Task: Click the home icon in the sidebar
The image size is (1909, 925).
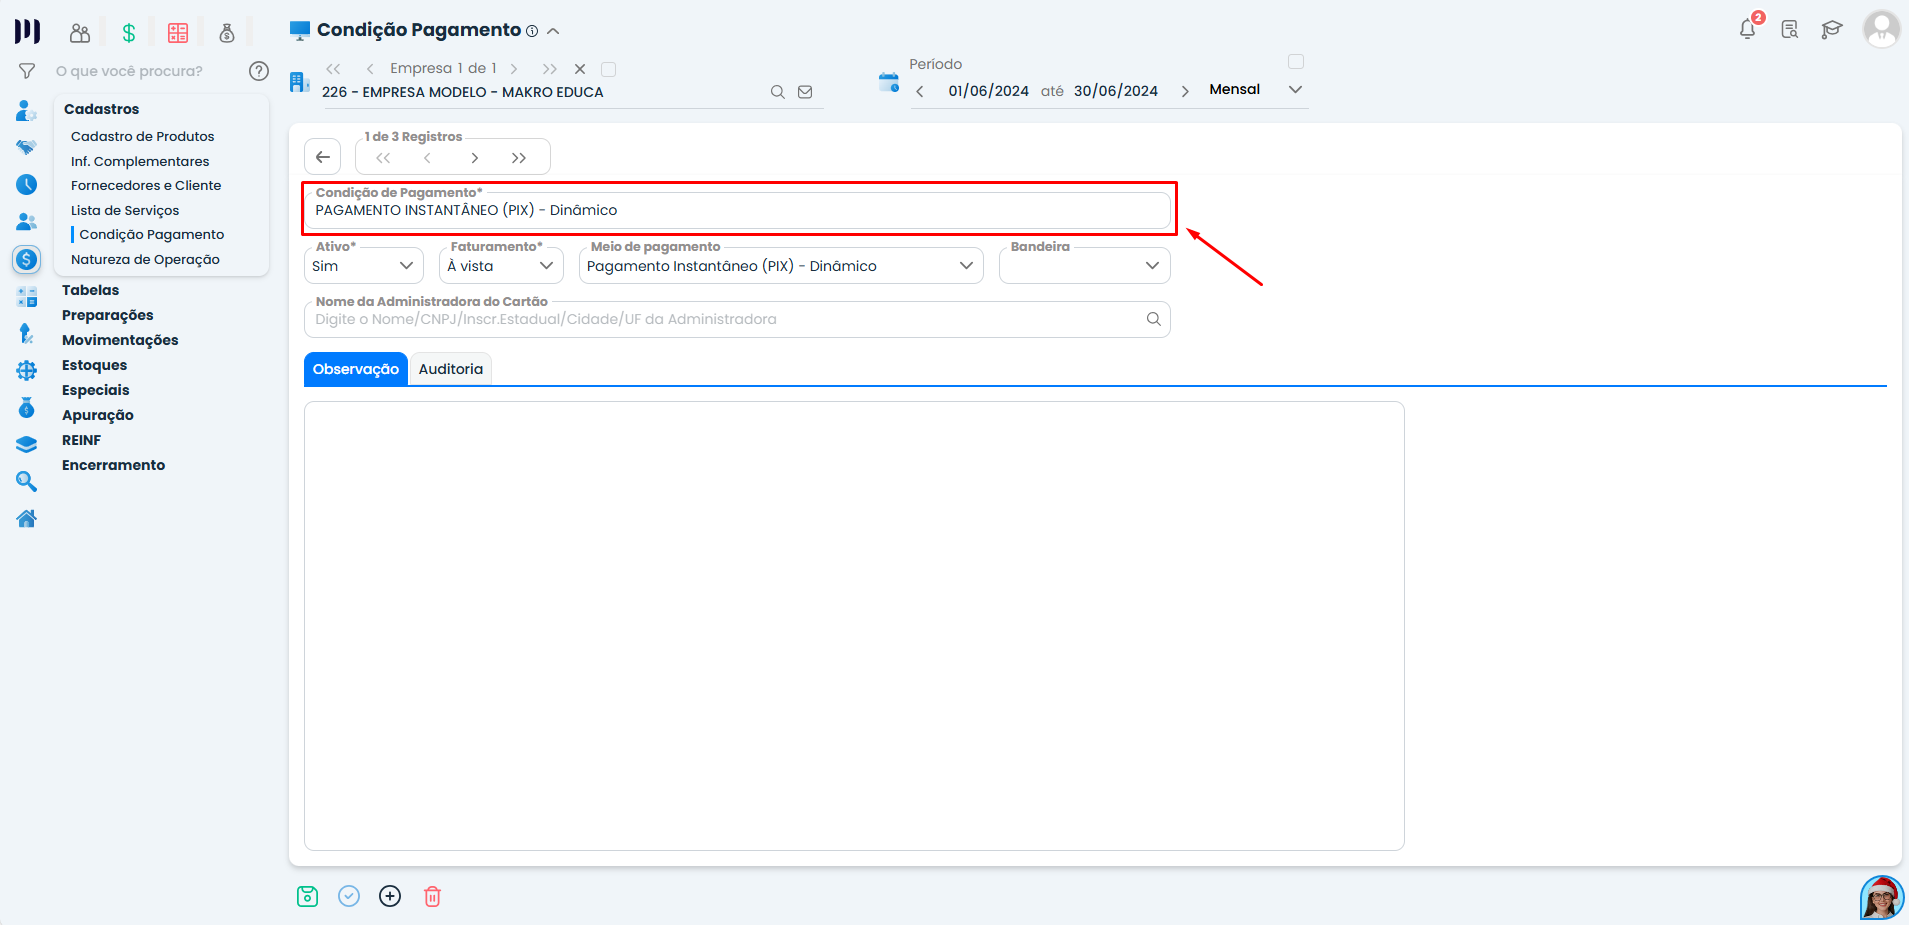Action: (27, 518)
